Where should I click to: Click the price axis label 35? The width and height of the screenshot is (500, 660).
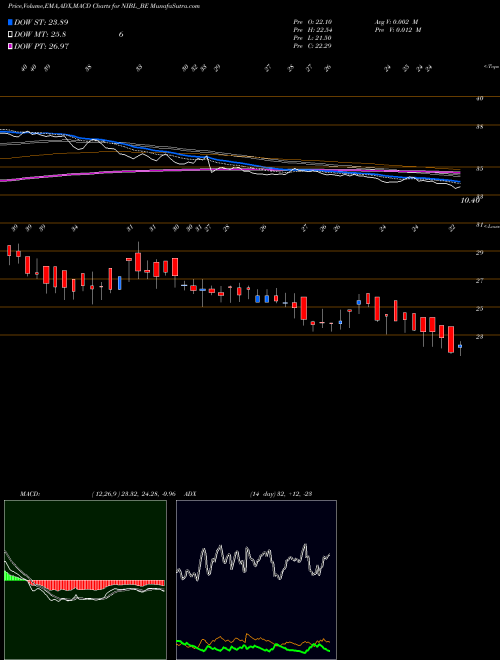[479, 169]
